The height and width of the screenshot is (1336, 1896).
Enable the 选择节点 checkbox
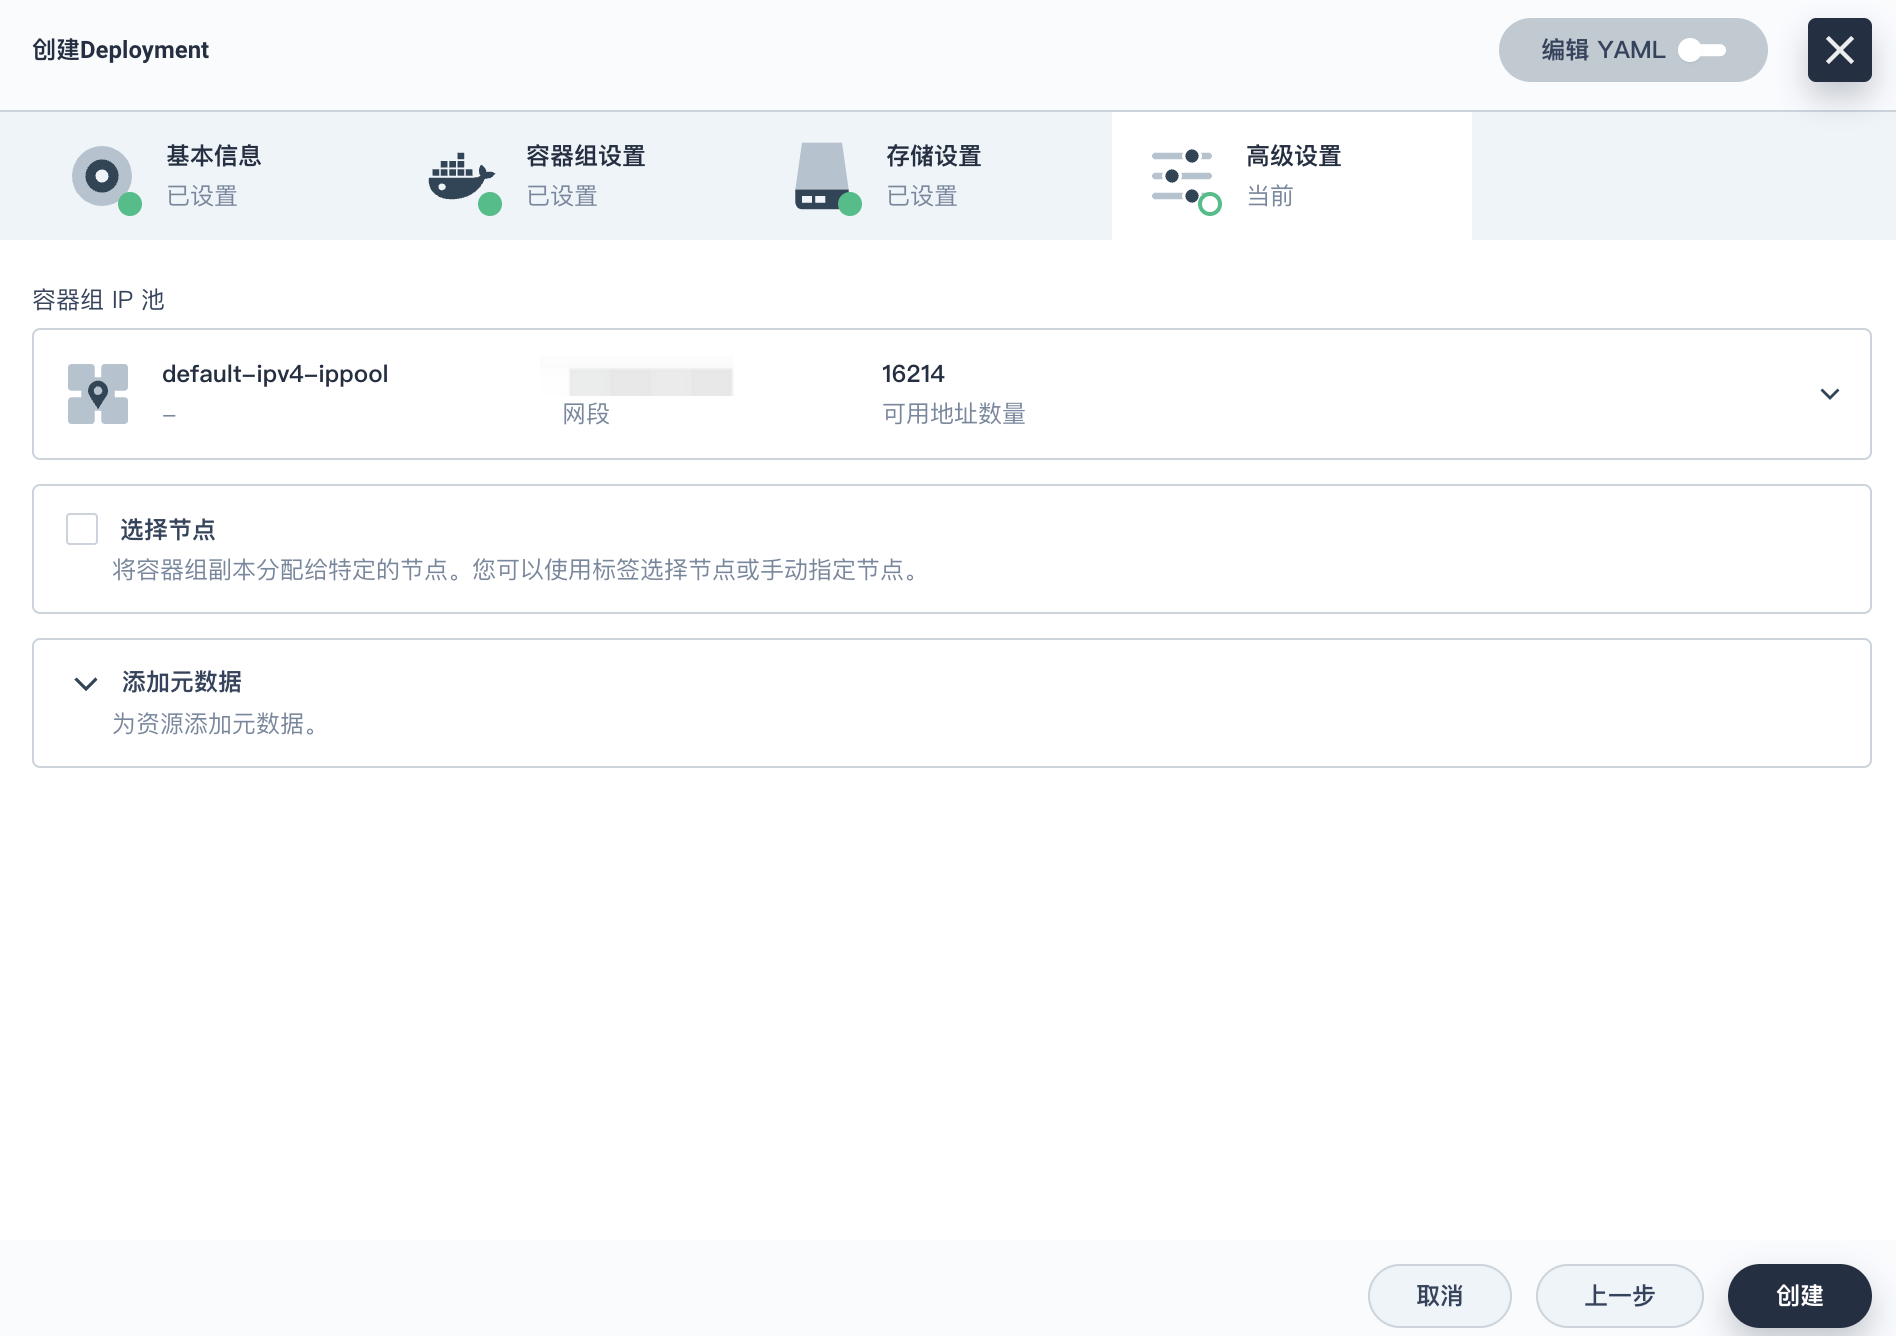click(82, 529)
